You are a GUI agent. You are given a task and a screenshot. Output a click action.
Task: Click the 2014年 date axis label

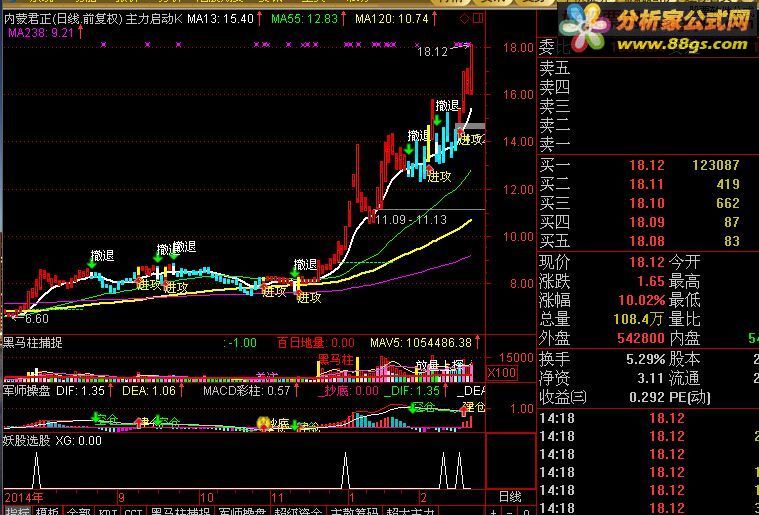click(24, 497)
